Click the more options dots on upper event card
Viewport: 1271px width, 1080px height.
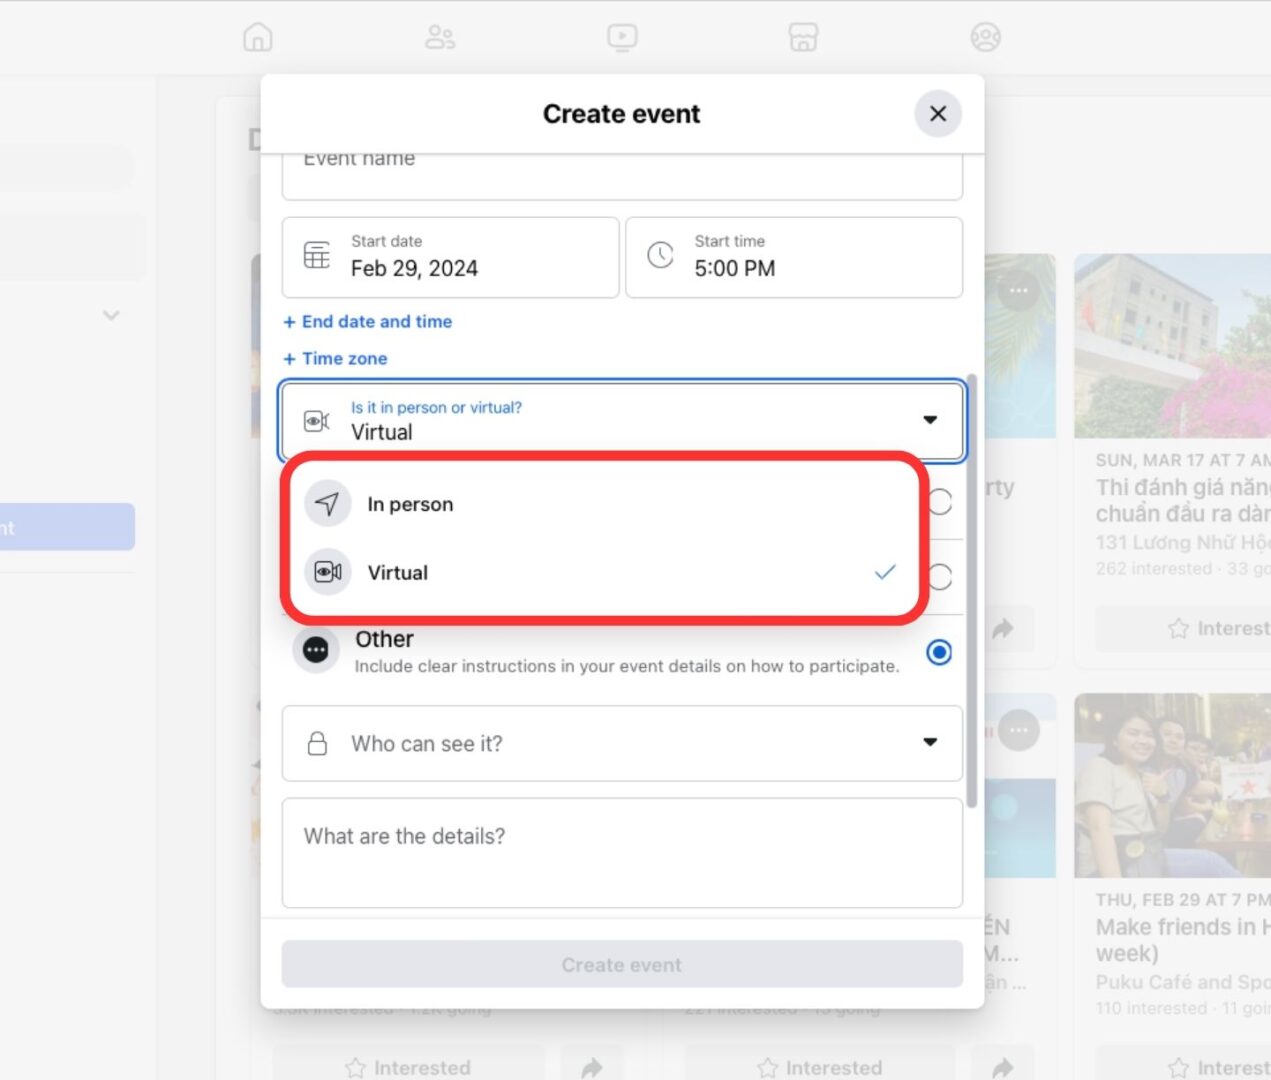(x=1019, y=291)
